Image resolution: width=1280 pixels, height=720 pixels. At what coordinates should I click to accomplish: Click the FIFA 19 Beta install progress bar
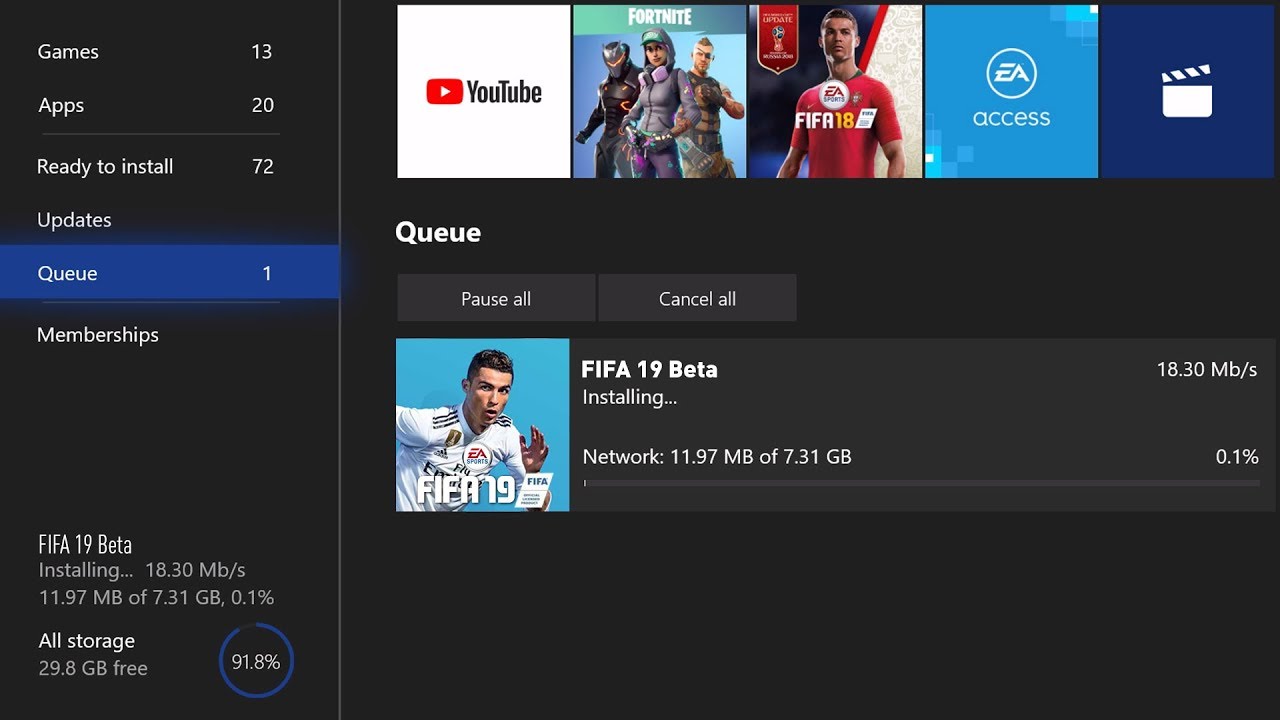pyautogui.click(x=921, y=483)
